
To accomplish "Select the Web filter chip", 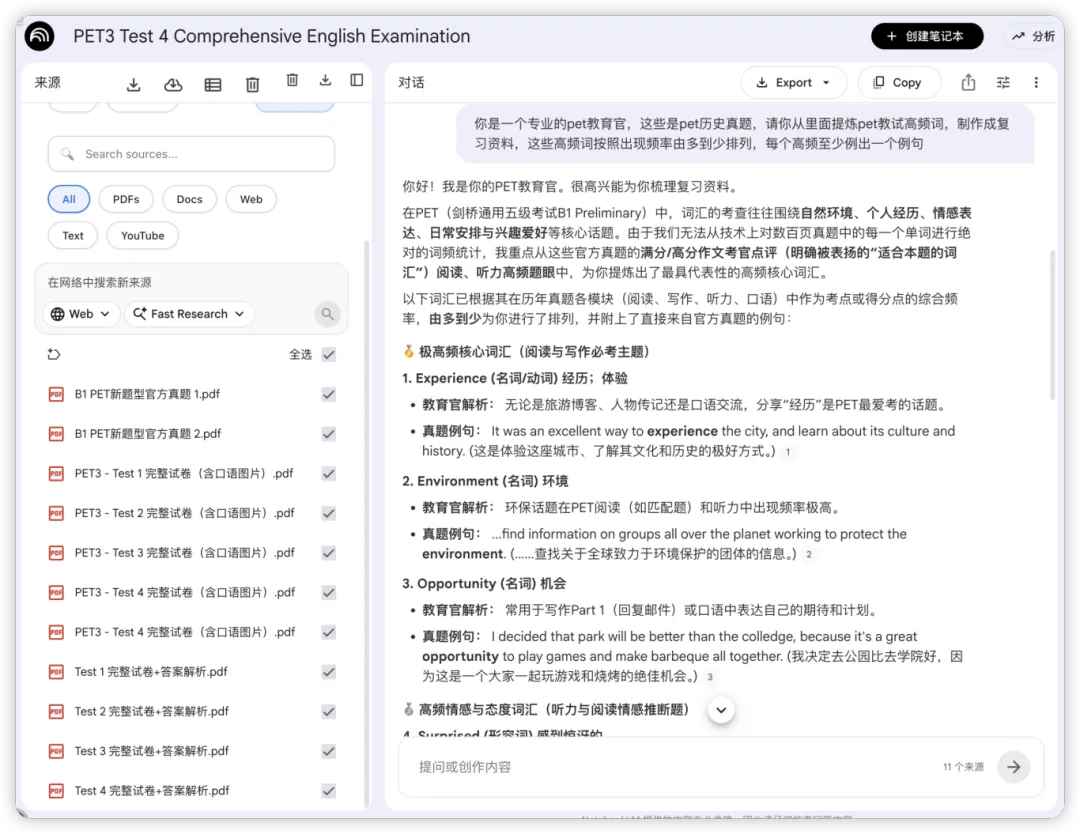I will pos(251,199).
